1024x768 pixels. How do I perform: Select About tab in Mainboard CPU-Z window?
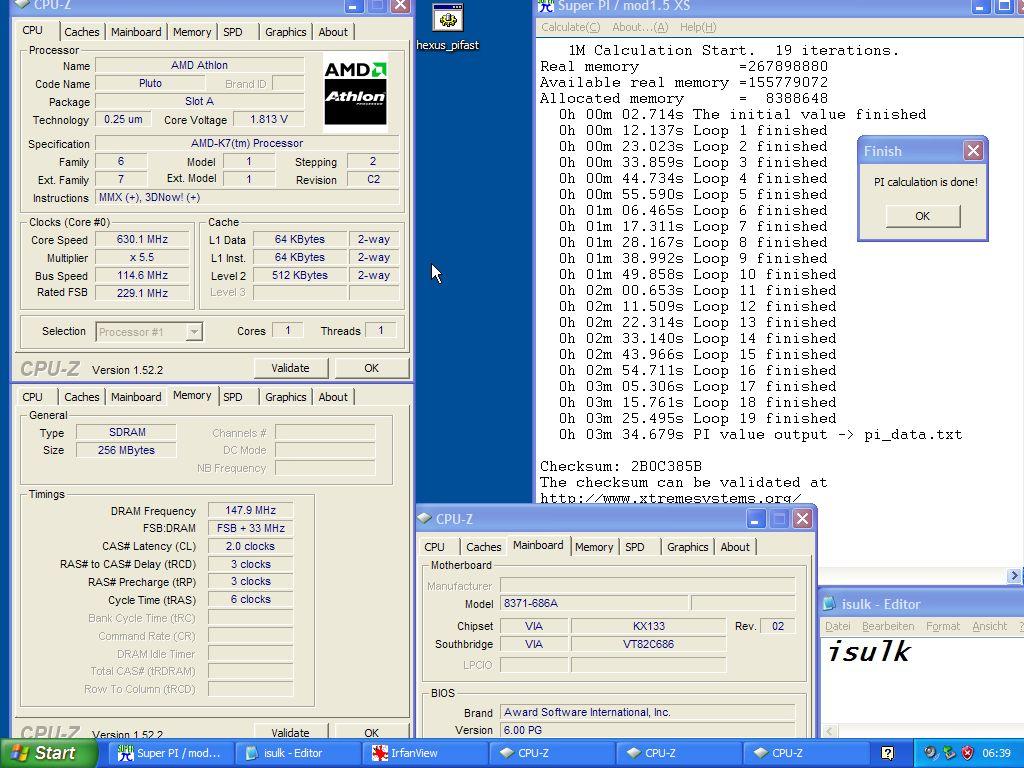click(x=735, y=547)
